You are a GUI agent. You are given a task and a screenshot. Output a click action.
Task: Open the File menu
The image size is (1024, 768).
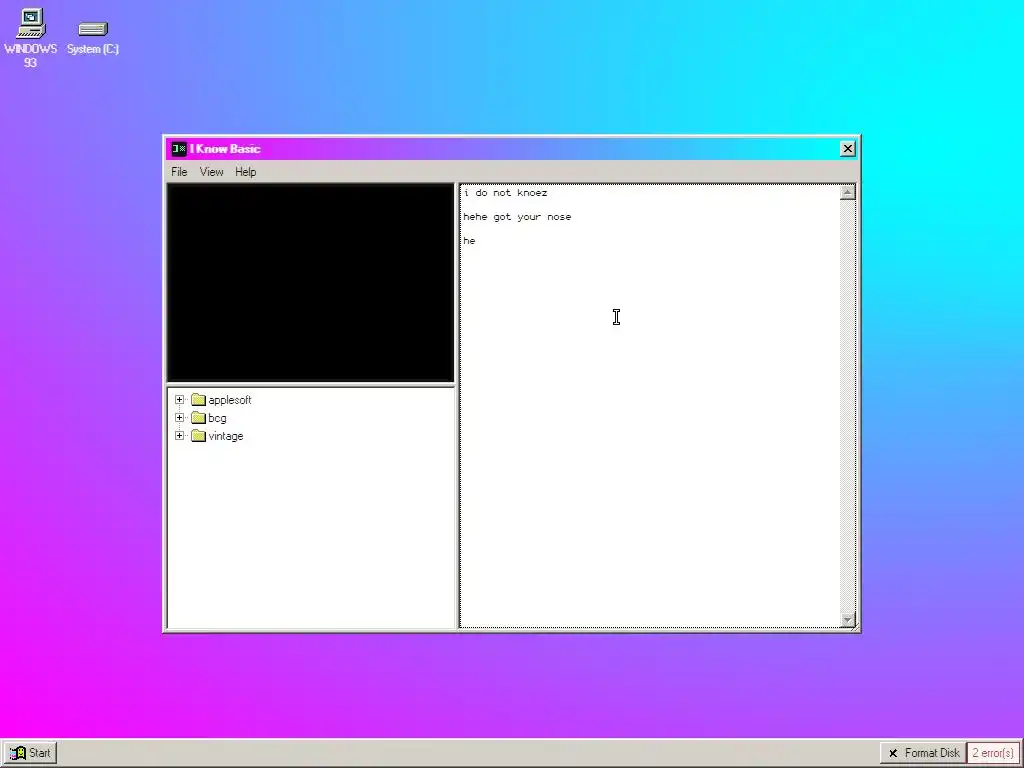[x=179, y=172]
